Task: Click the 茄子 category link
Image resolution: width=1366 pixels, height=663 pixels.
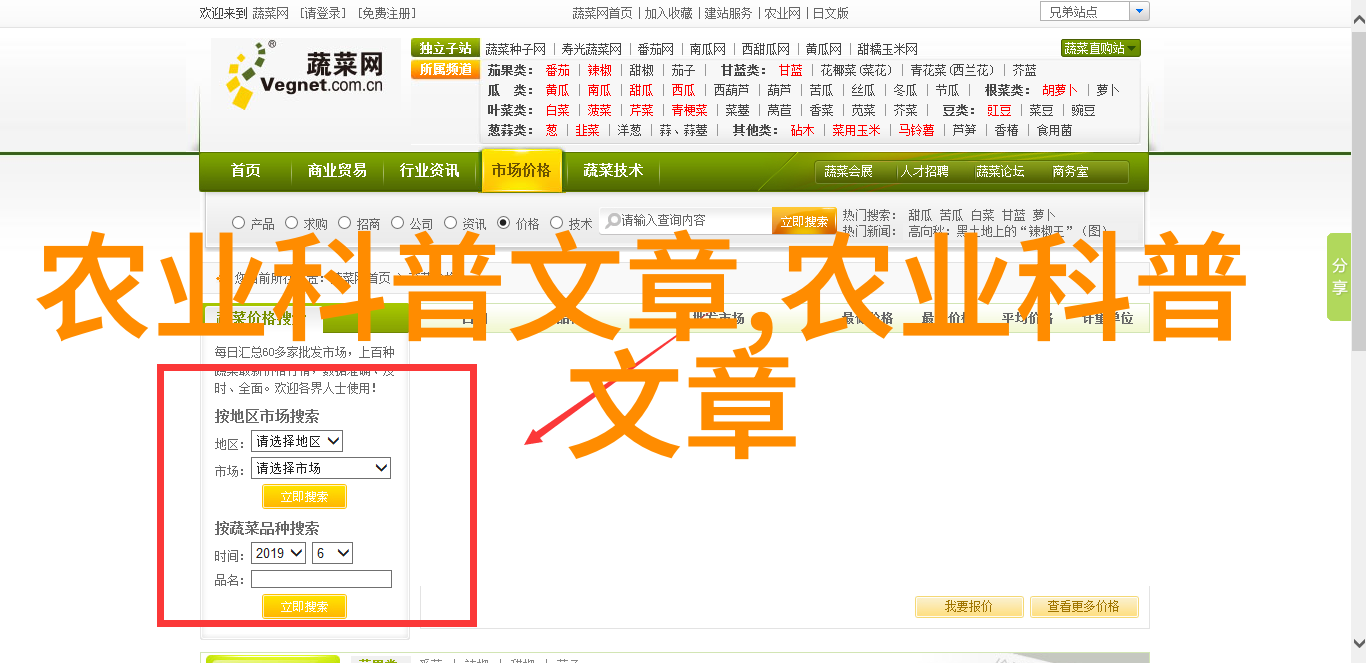Action: click(x=683, y=70)
